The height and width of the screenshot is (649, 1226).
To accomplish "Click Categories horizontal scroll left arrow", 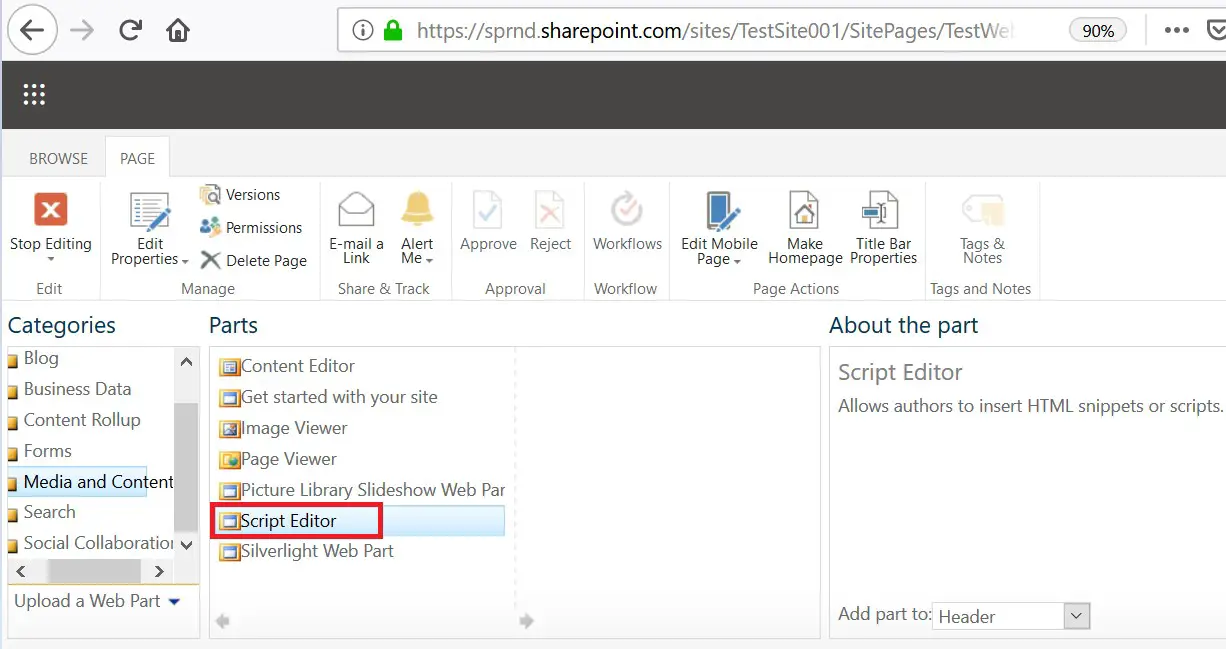I will tap(22, 571).
